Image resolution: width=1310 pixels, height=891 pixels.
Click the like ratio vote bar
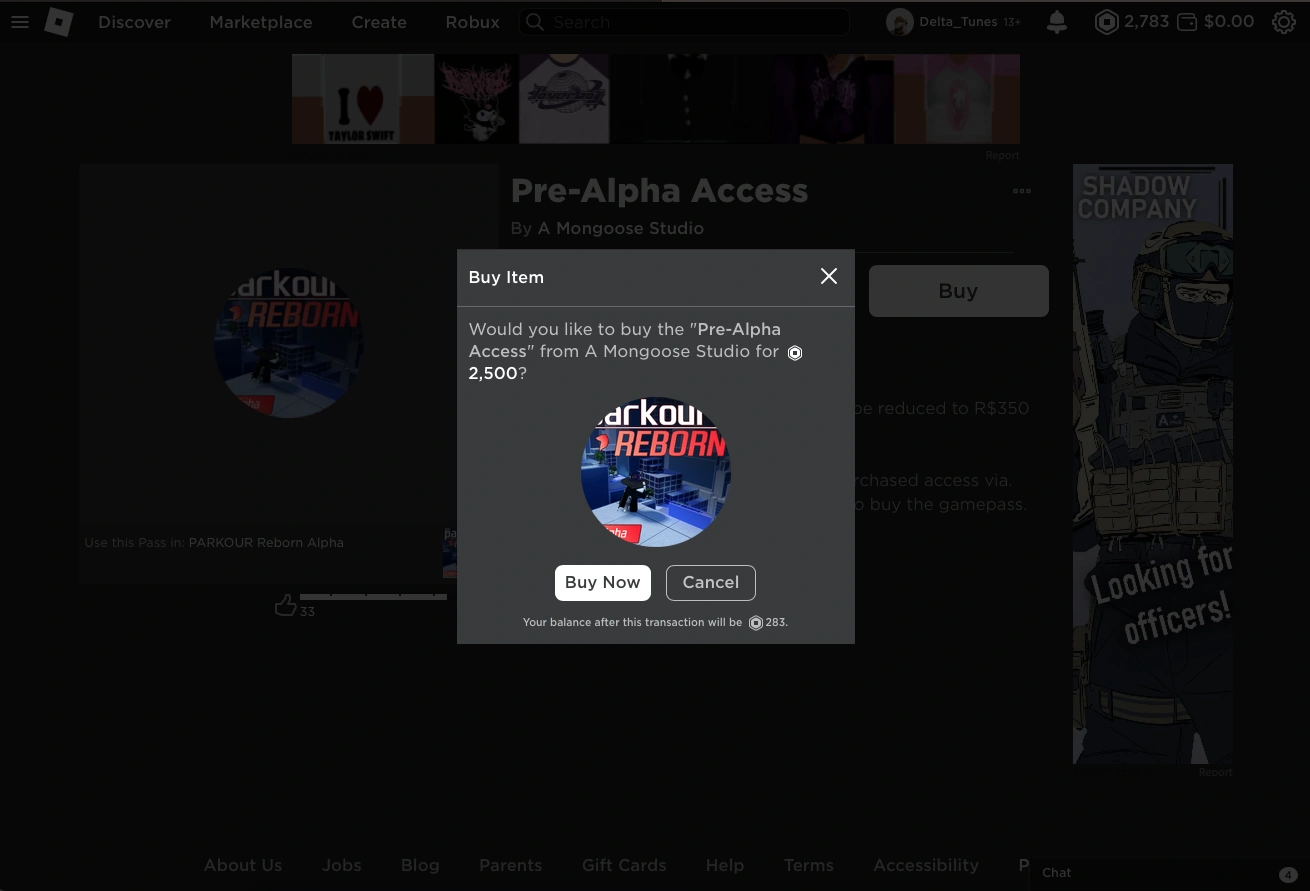[x=373, y=597]
